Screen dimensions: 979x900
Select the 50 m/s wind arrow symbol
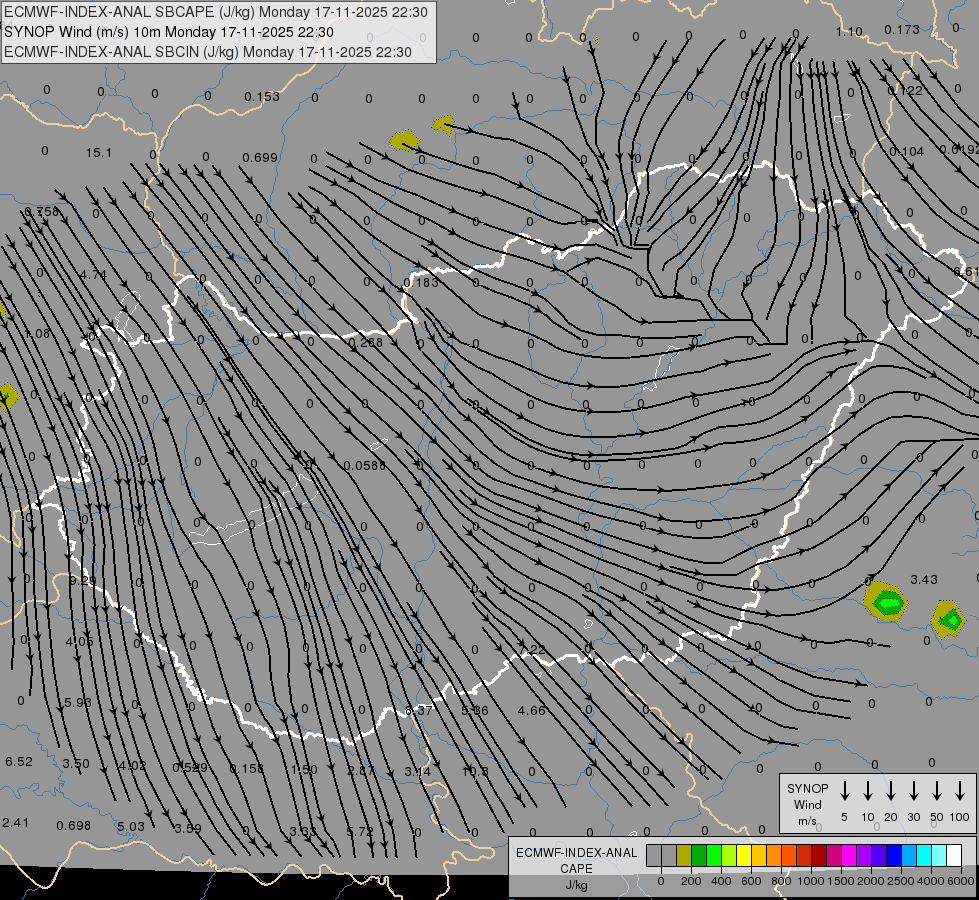point(937,791)
